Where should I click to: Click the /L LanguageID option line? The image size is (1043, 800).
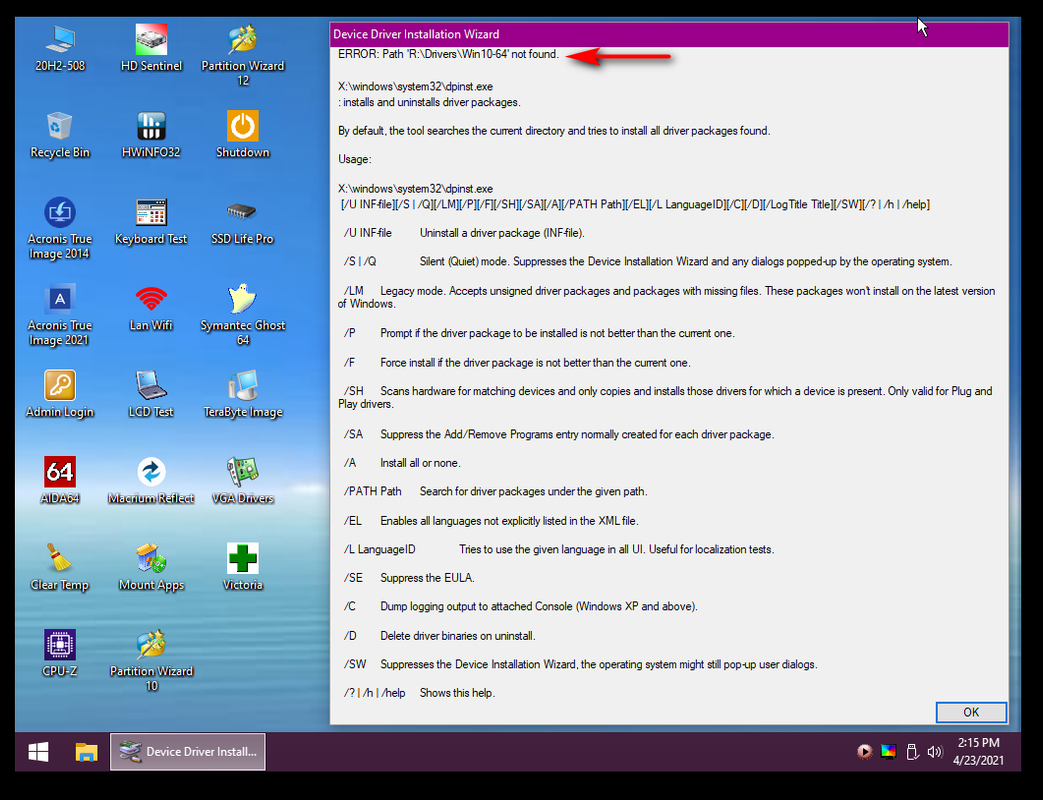(559, 550)
